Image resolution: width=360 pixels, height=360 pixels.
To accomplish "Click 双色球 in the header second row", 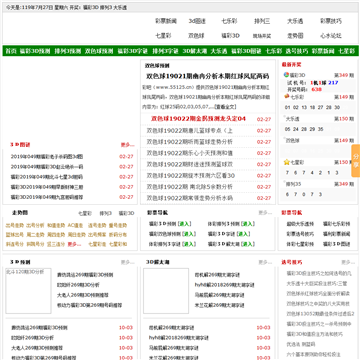I will pyautogui.click(x=196, y=36).
